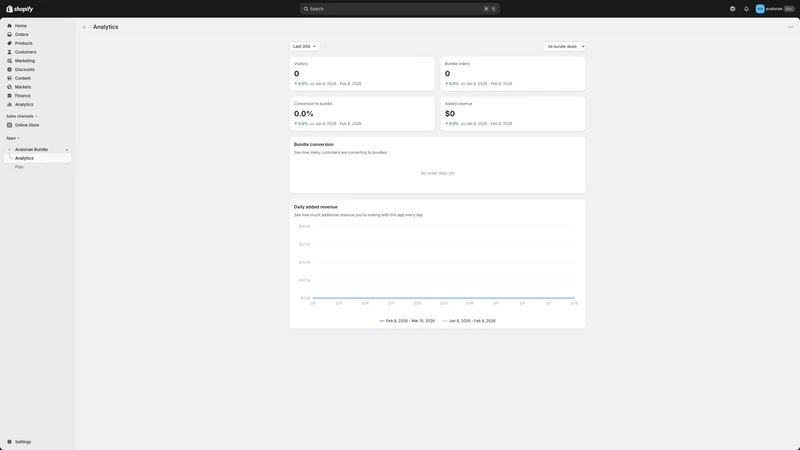Viewport: 800px width, 450px height.
Task: Click the app icon beside Analytics title
Action: point(84,27)
